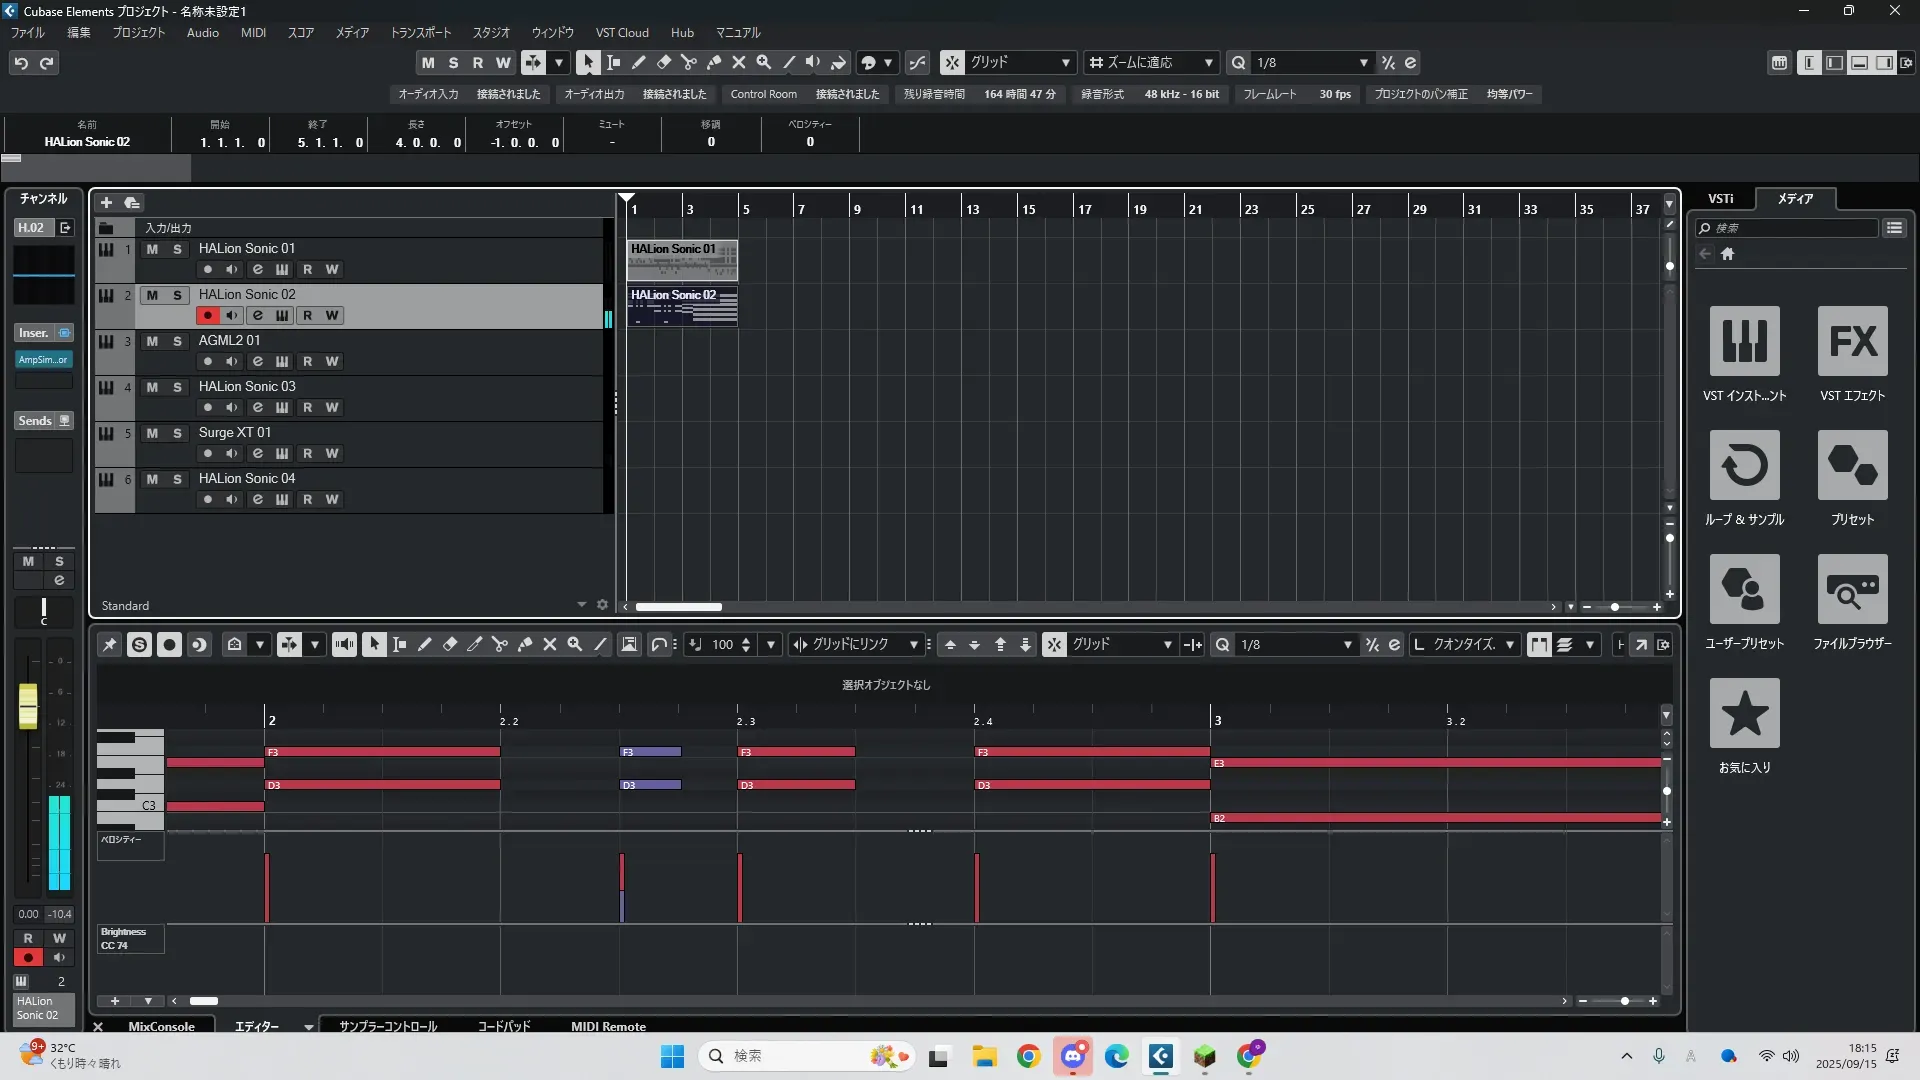Viewport: 1920px width, 1080px height.
Task: Switch to the MixConsole tab
Action: click(161, 1026)
